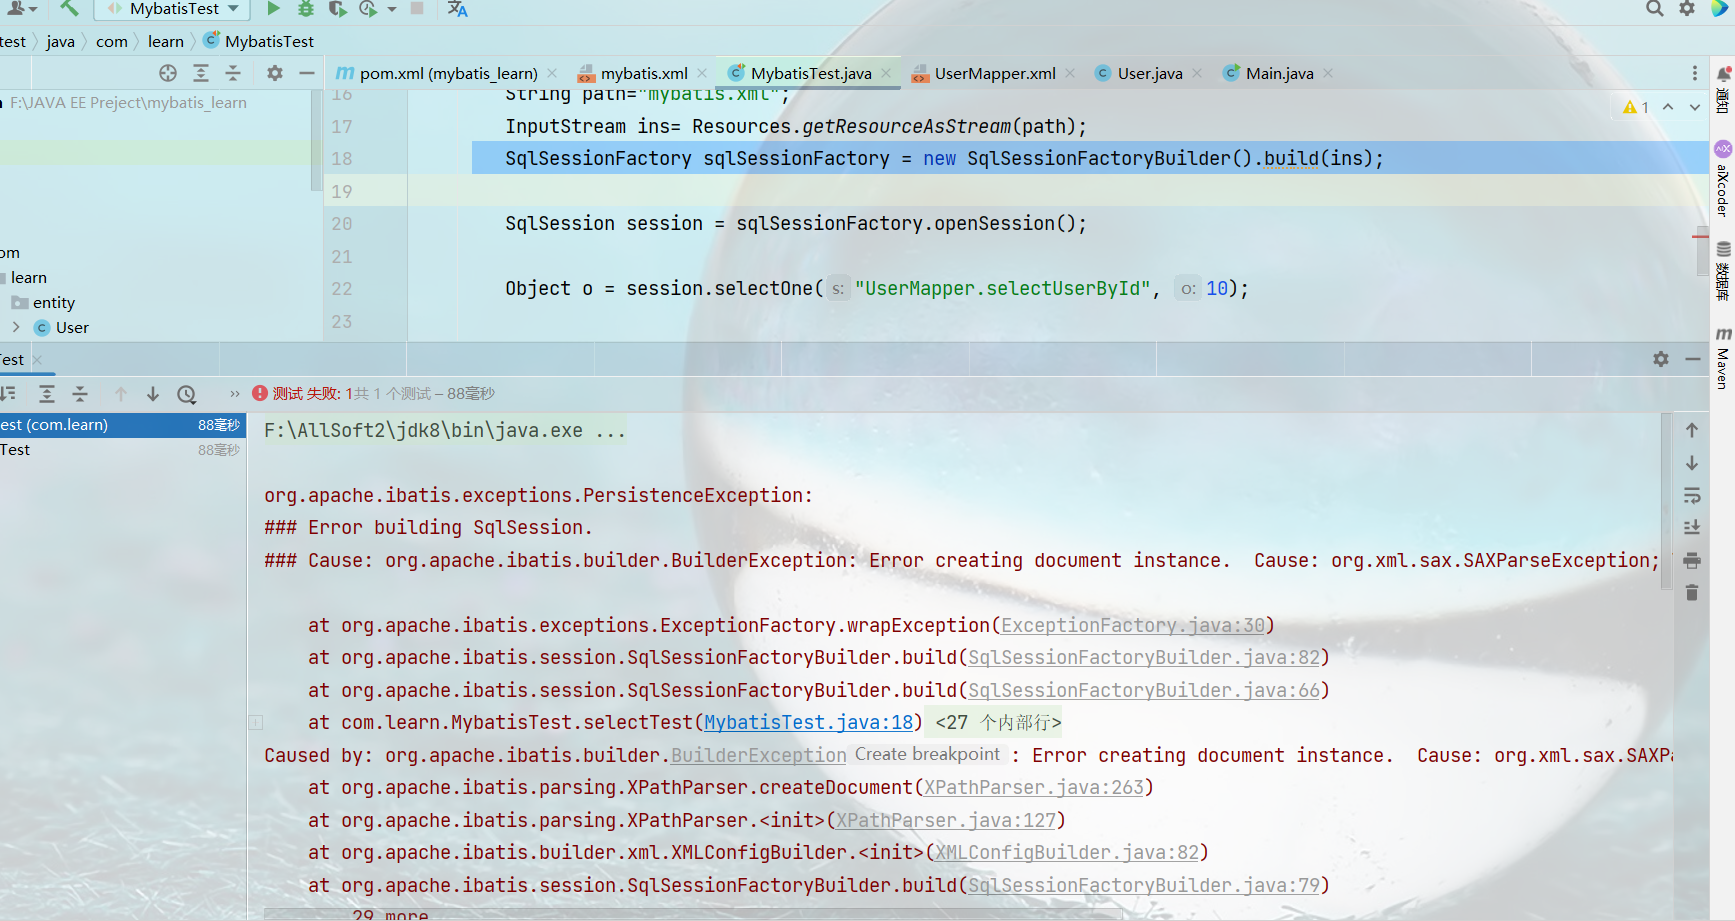
Task: Open the profiler options dropdown arrow
Action: click(x=394, y=9)
